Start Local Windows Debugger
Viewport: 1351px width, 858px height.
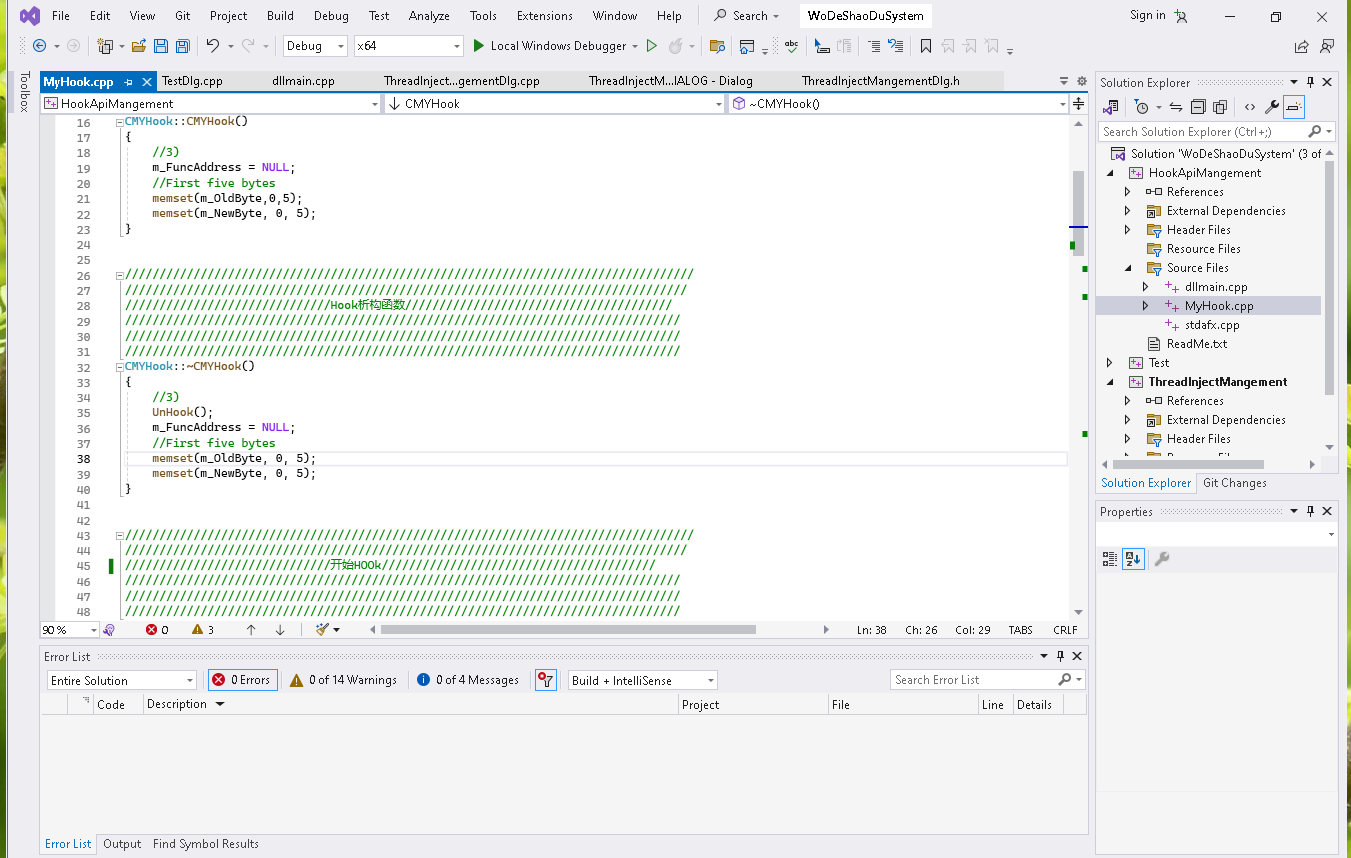(549, 46)
